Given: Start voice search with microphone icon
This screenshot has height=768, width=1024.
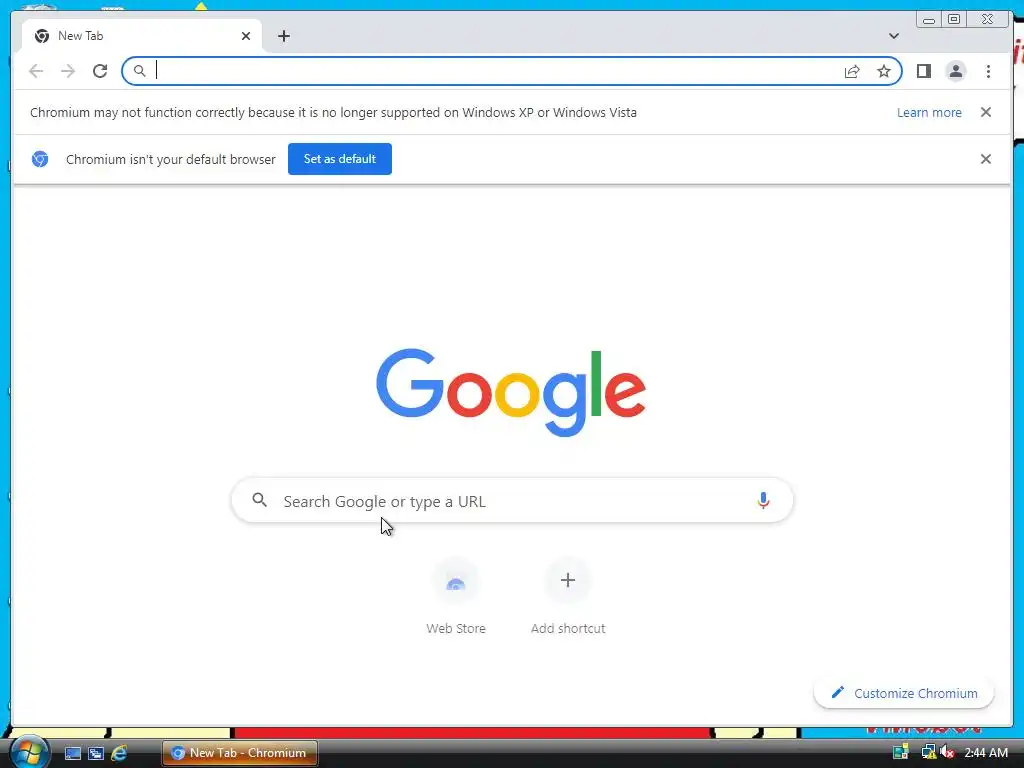Looking at the screenshot, I should (763, 501).
